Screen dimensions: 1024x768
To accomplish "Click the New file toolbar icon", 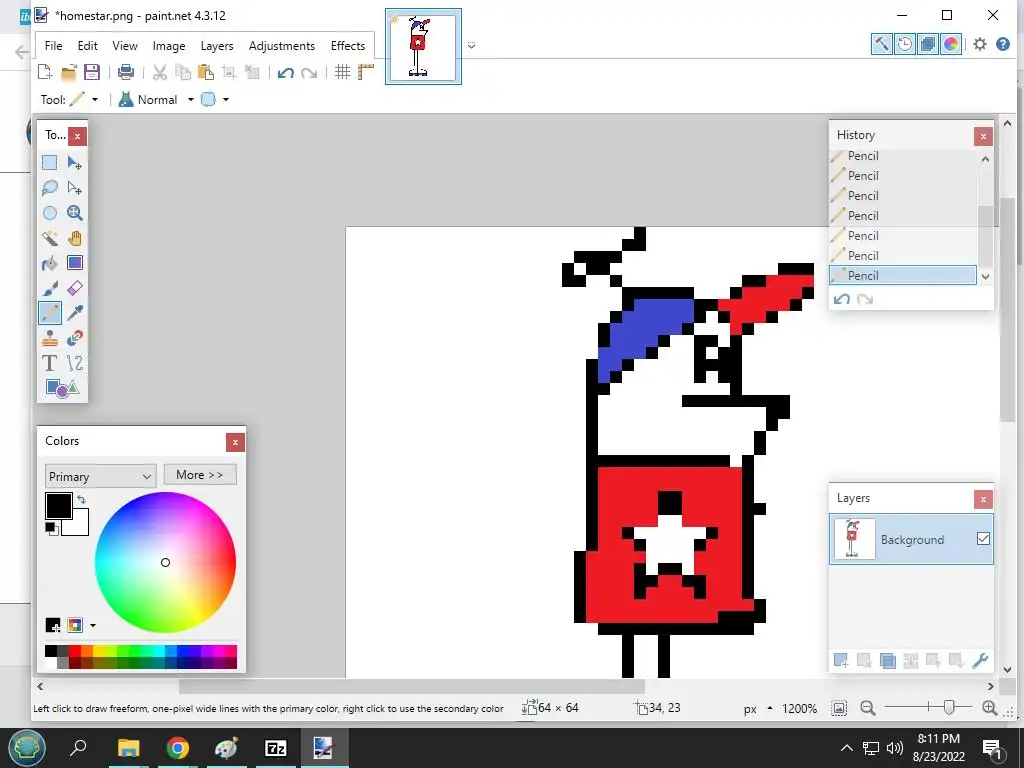I will point(44,72).
